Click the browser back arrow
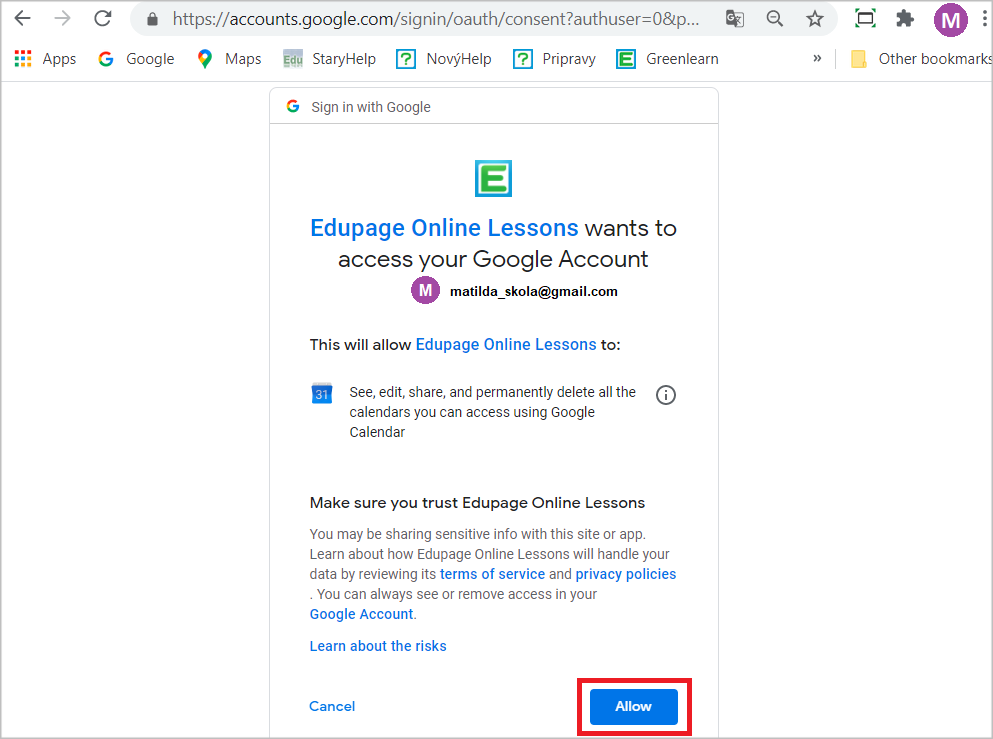993x739 pixels. (x=23, y=18)
